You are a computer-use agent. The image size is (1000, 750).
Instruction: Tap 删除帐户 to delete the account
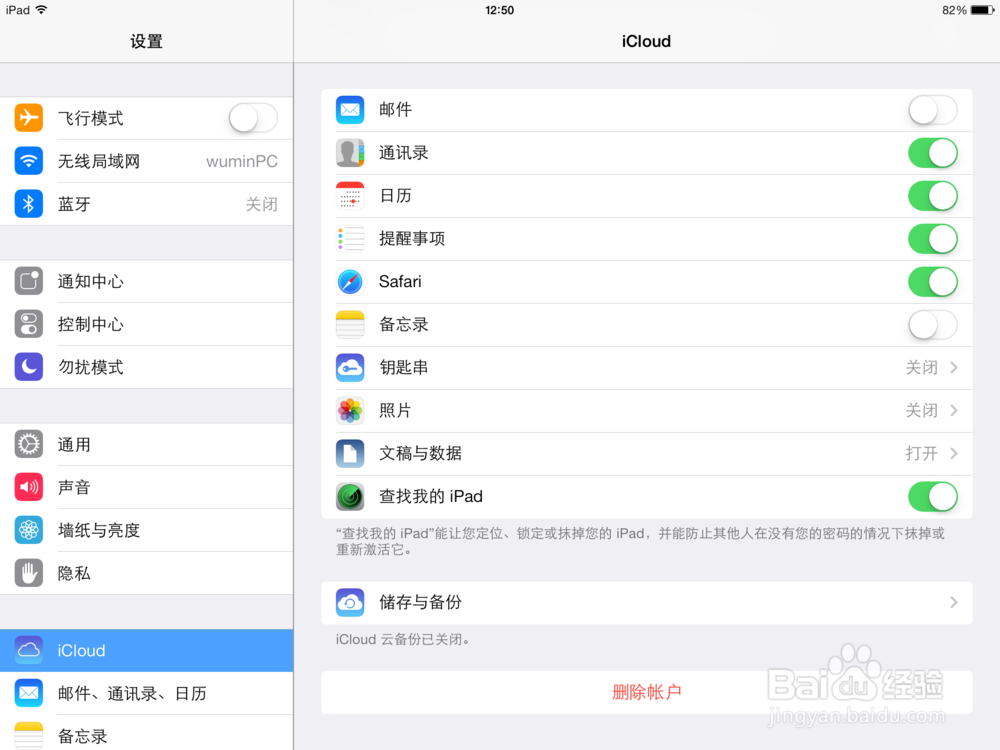click(x=646, y=691)
